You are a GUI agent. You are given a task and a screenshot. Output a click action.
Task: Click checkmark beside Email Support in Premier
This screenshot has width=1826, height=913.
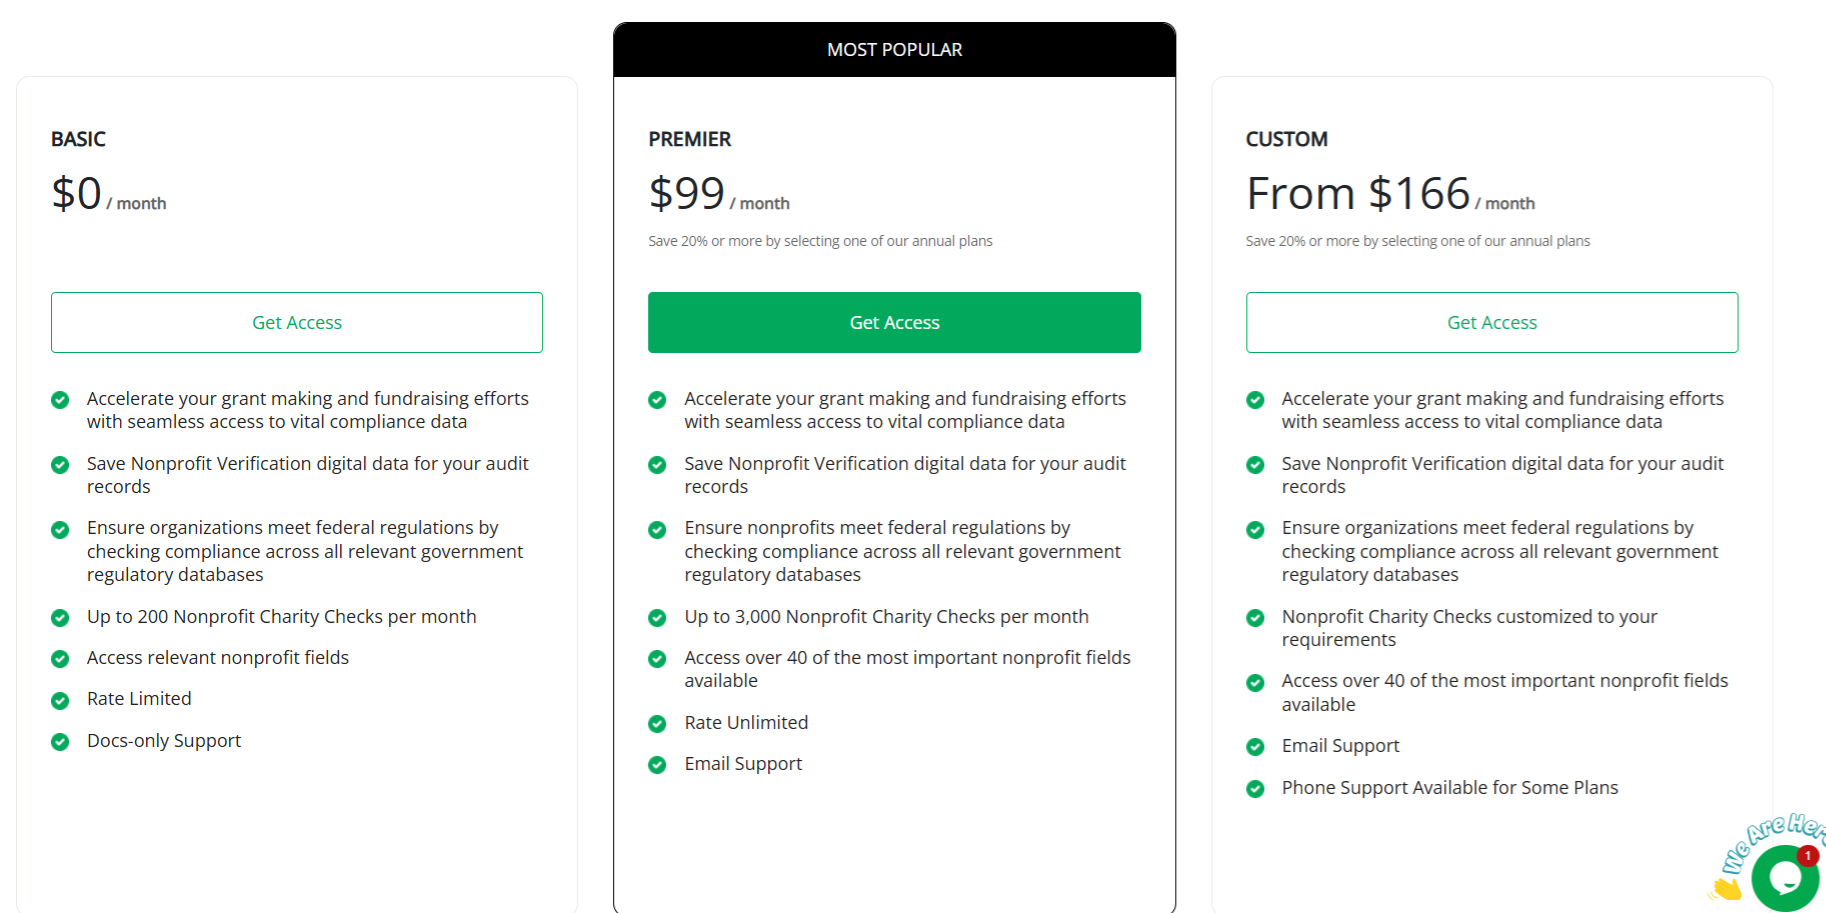657,764
